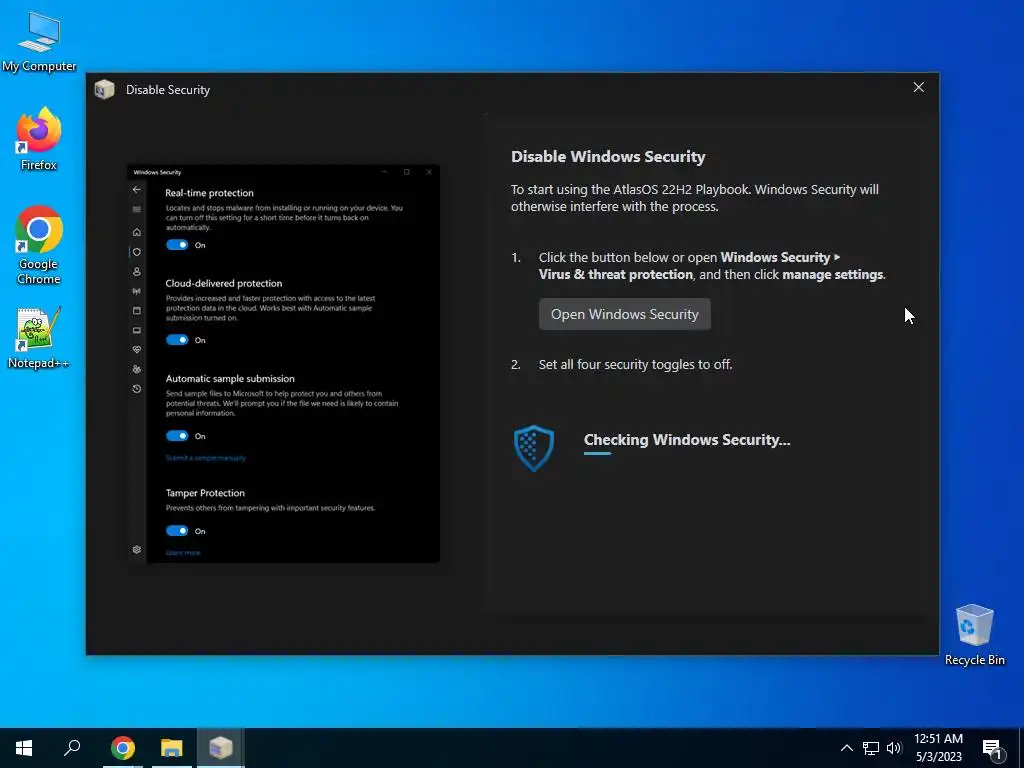Select Home icon in preview sidebar
Screen dimensions: 1024x768
[x=136, y=232]
